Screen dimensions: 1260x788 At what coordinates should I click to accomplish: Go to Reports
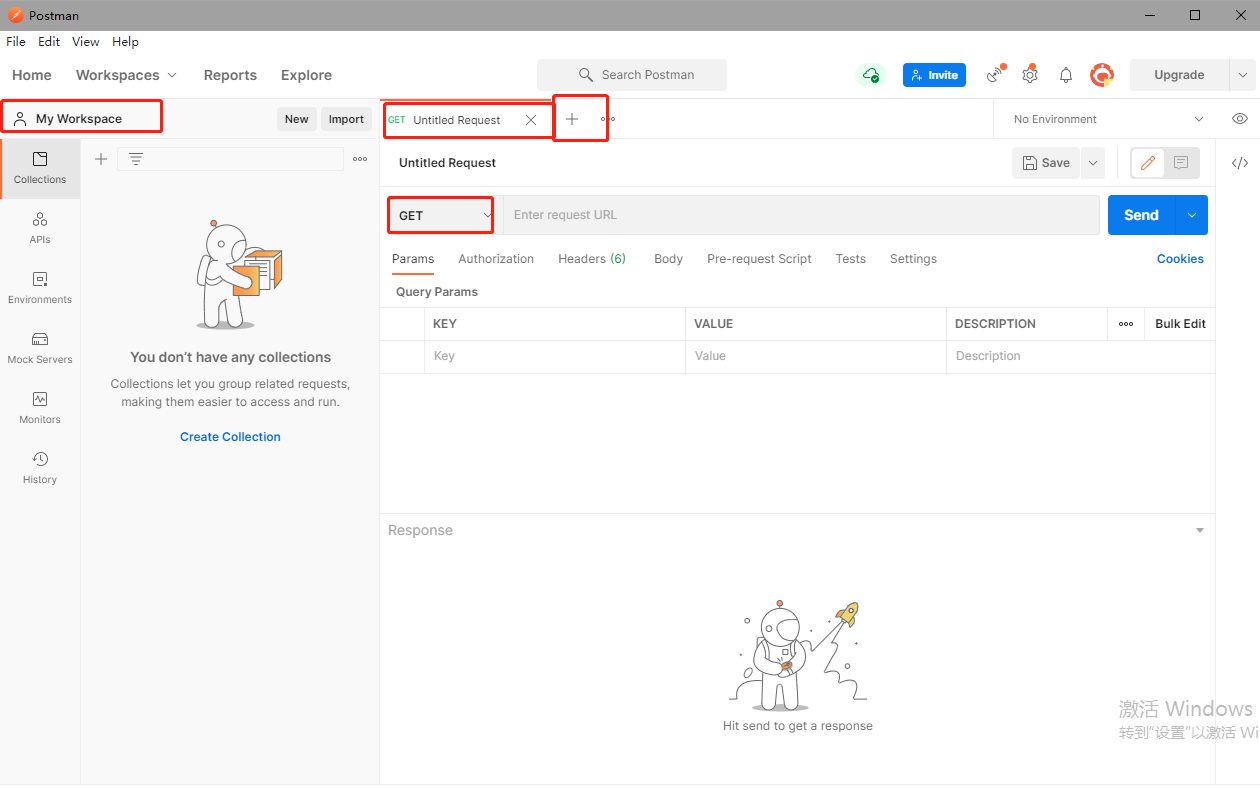tap(230, 75)
